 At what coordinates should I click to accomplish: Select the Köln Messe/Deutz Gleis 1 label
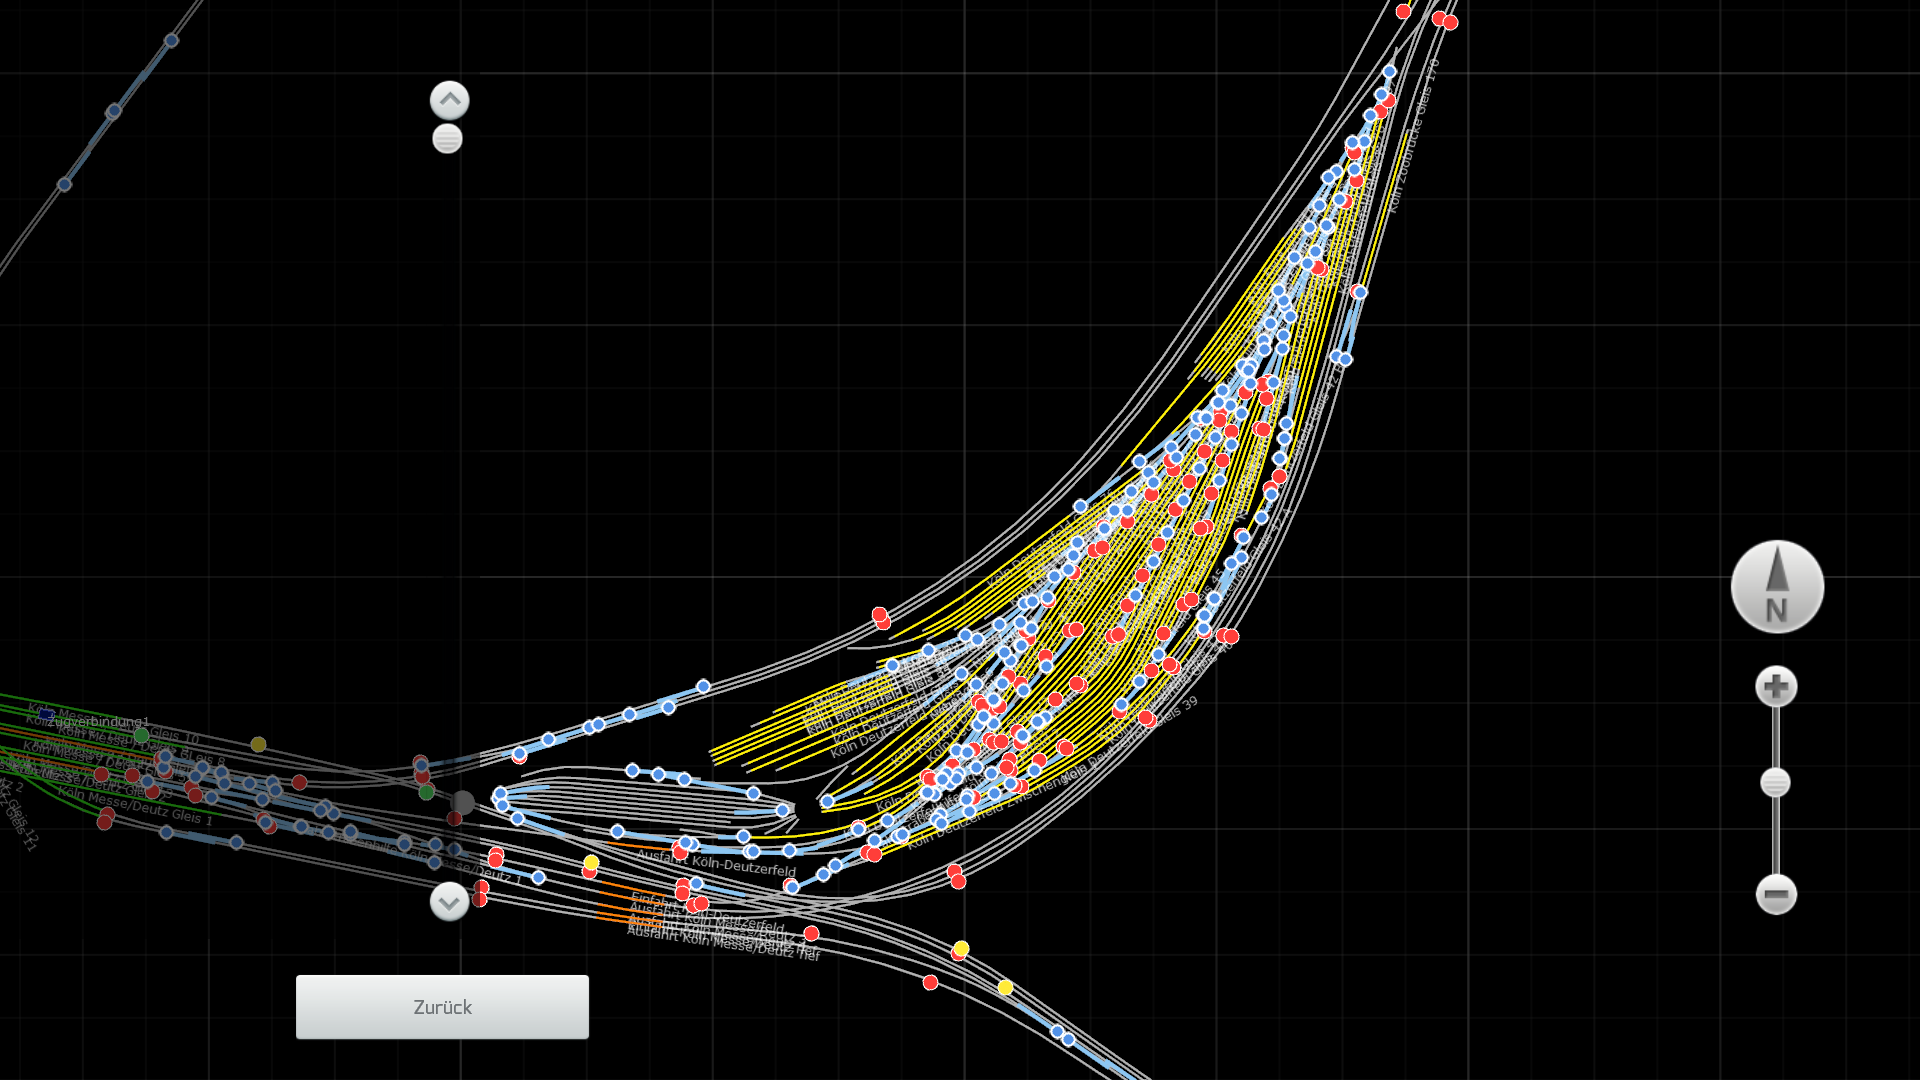coord(135,806)
